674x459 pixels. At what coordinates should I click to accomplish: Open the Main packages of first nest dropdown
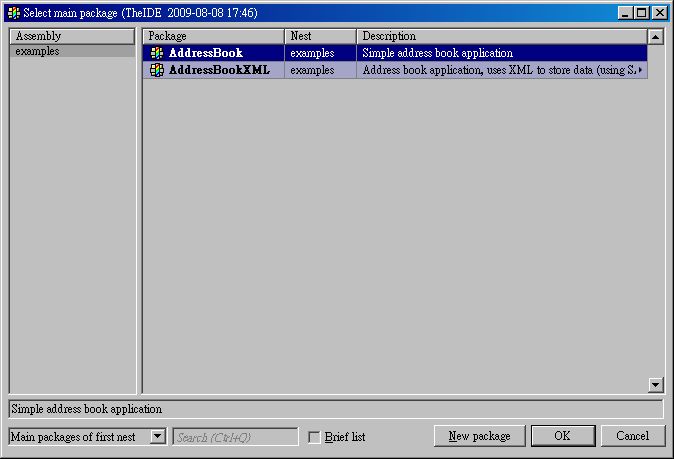tap(157, 436)
